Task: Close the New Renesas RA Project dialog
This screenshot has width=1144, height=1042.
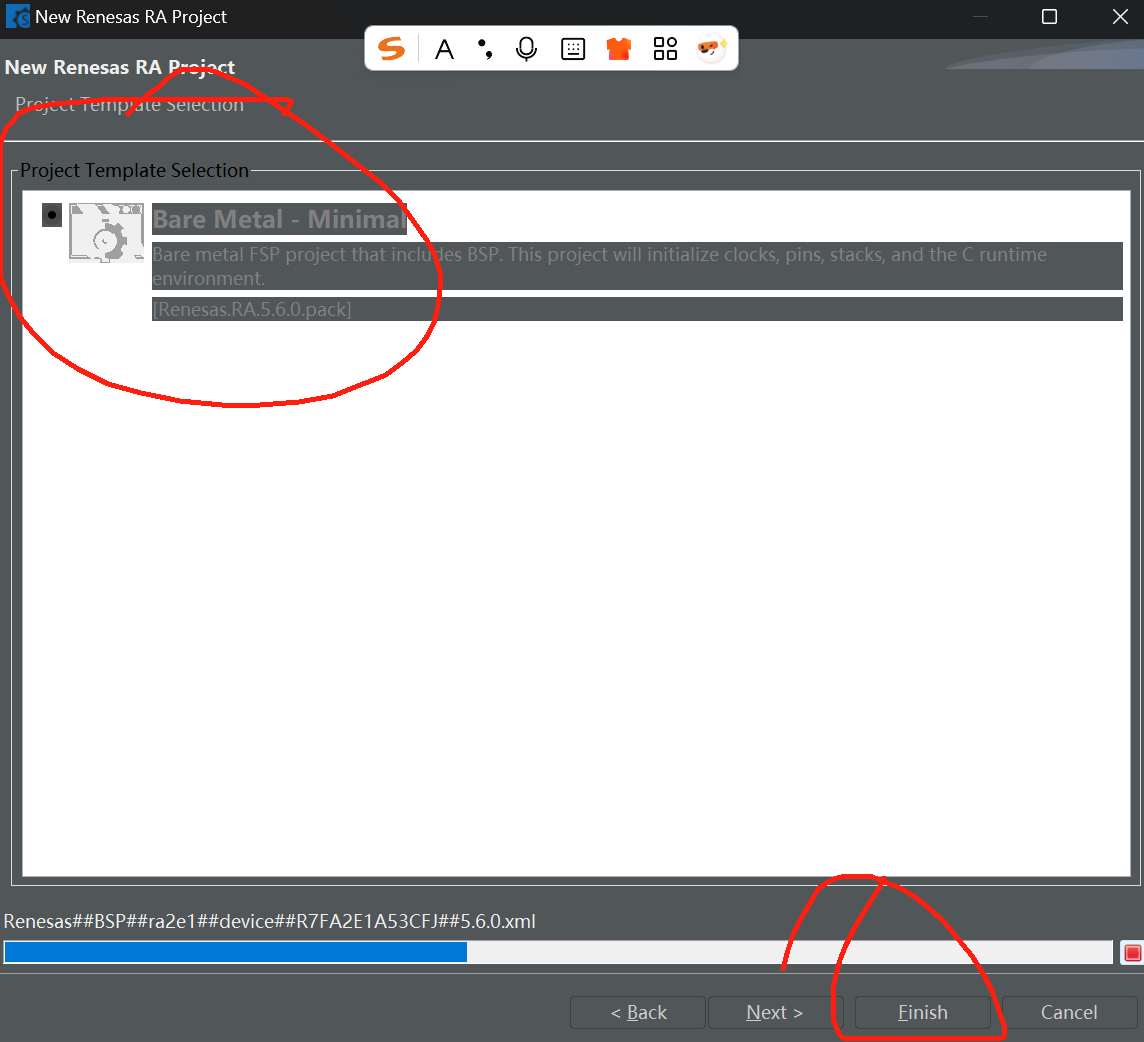Action: 1121,17
